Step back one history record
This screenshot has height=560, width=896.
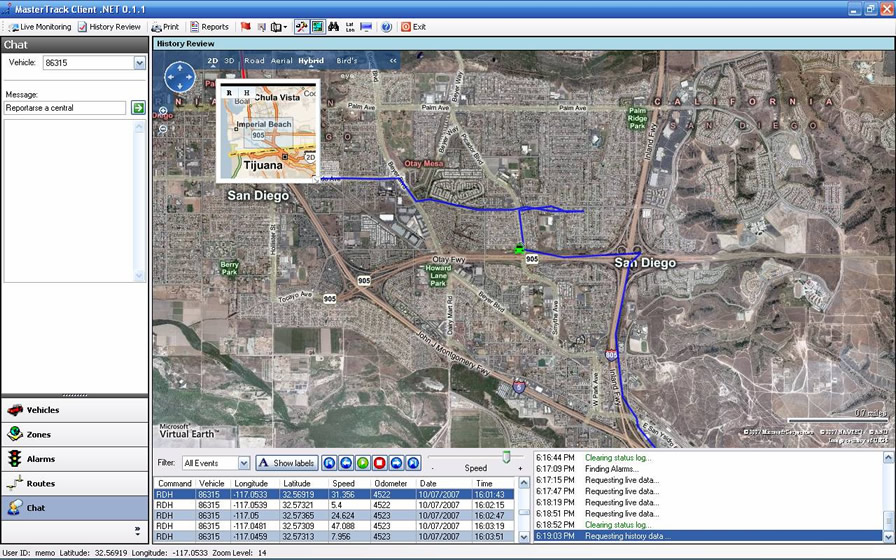point(346,463)
